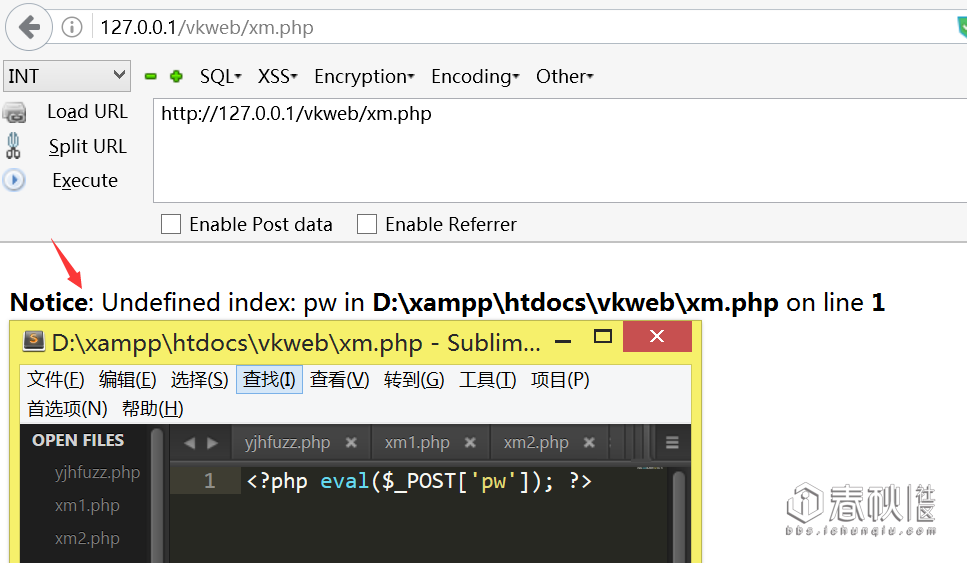Minimize the Sublime Text window
Screen dimensions: 967x563
click(563, 341)
